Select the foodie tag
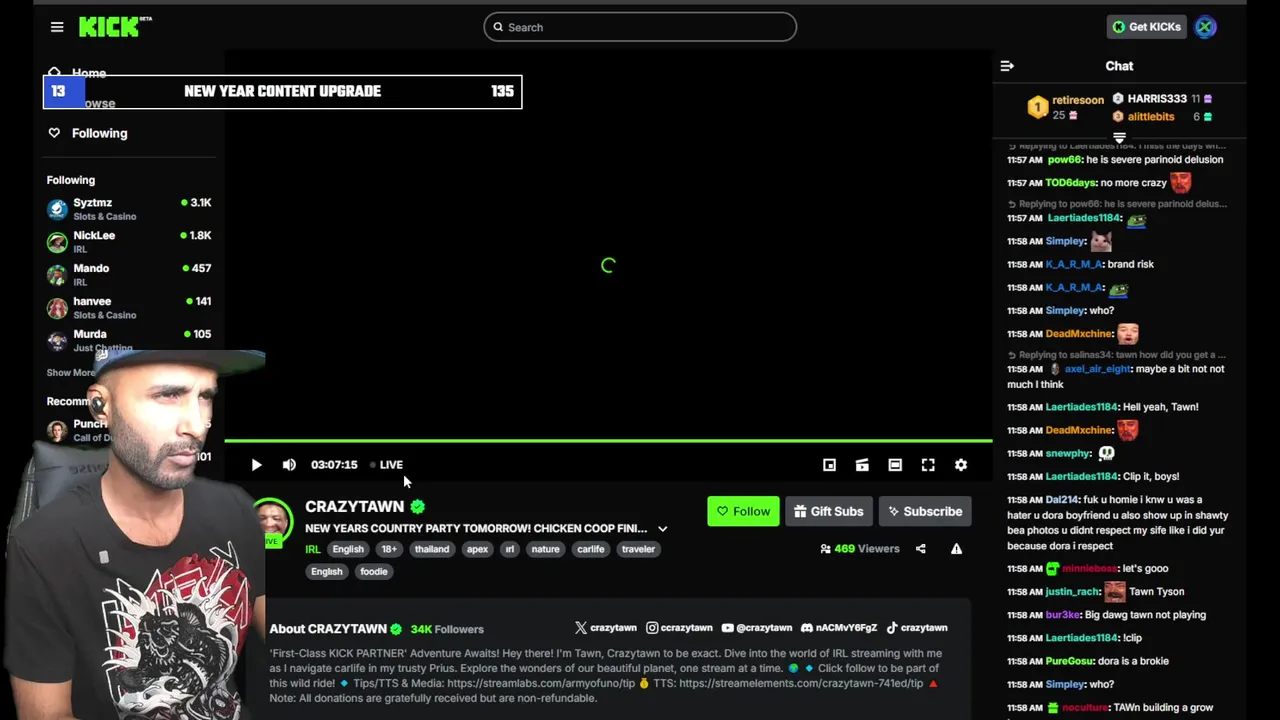Screen dimensions: 1280x720 click(374, 572)
